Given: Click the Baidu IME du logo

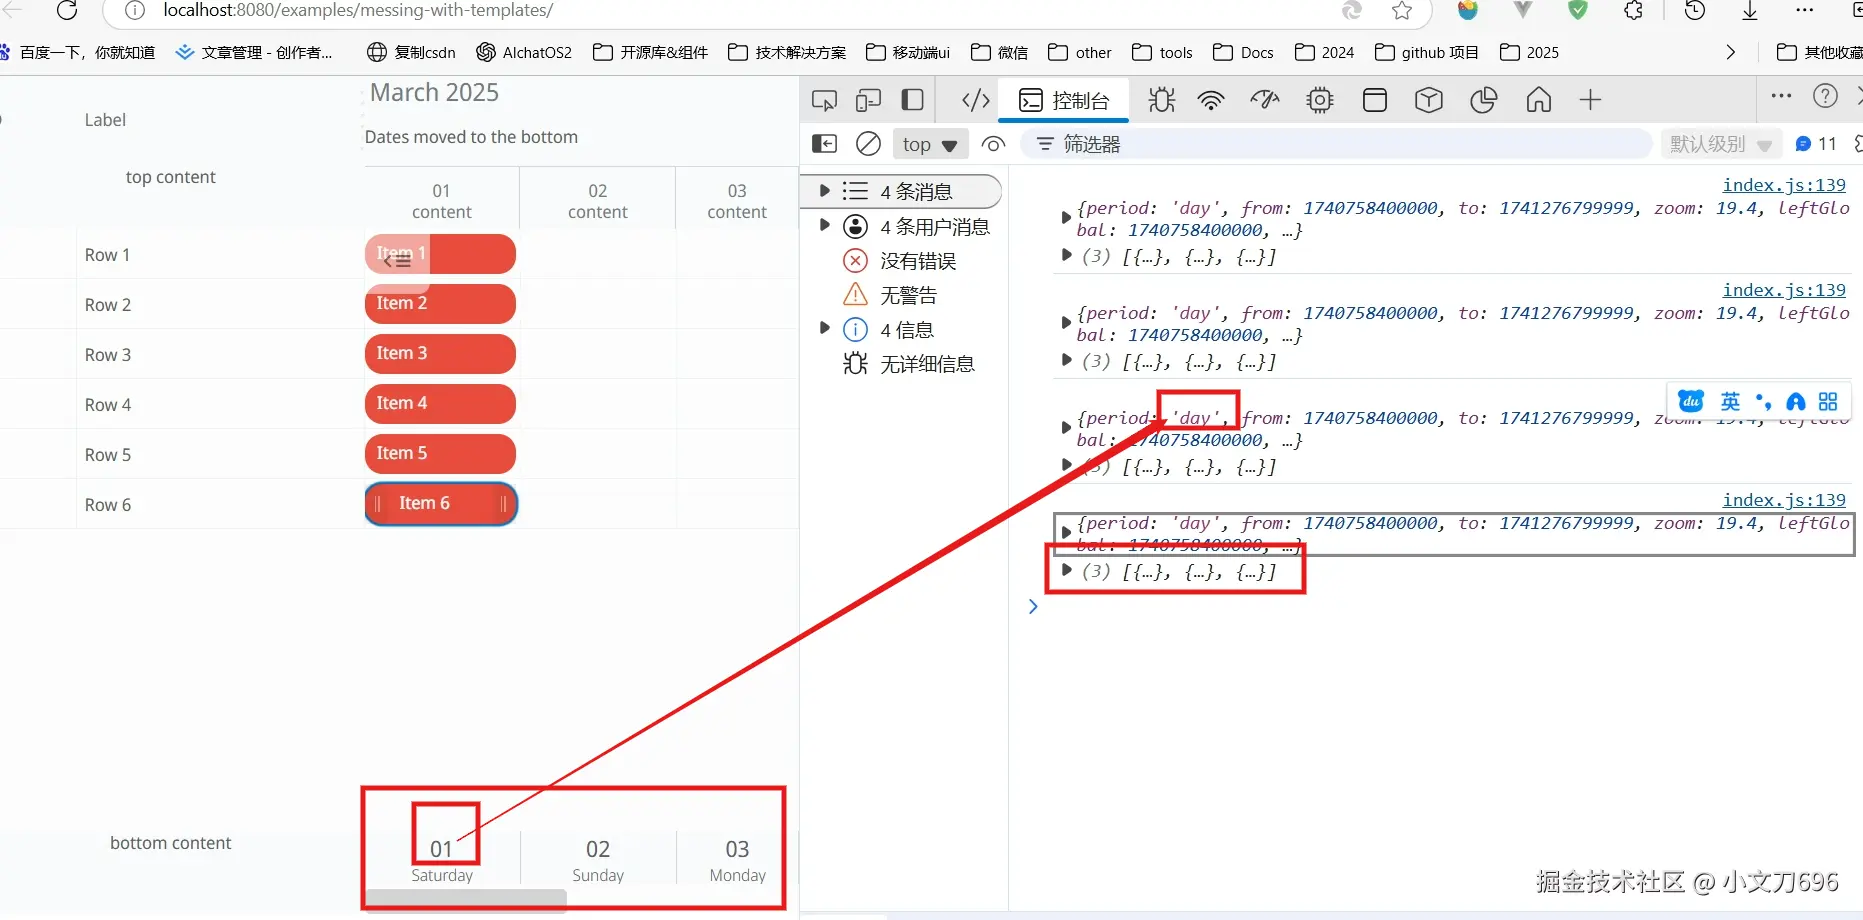Looking at the screenshot, I should [1691, 402].
